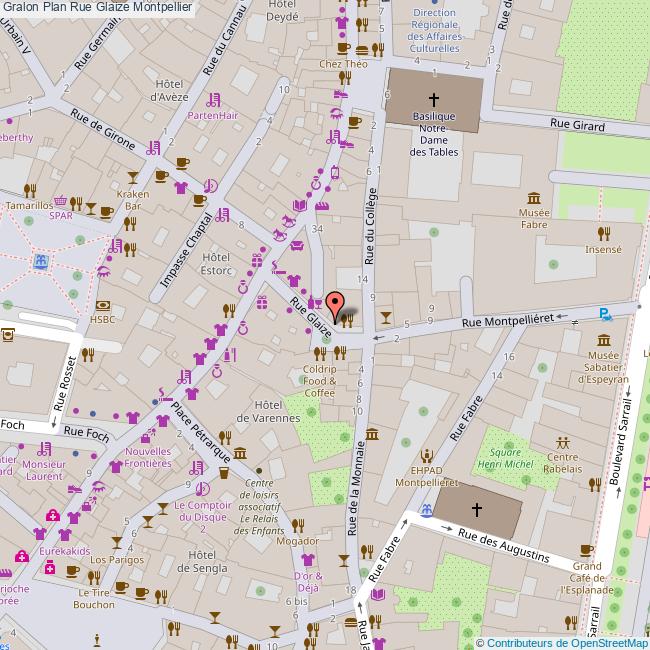Click the Centre Rabelais icon
The height and width of the screenshot is (650, 650).
[x=563, y=441]
